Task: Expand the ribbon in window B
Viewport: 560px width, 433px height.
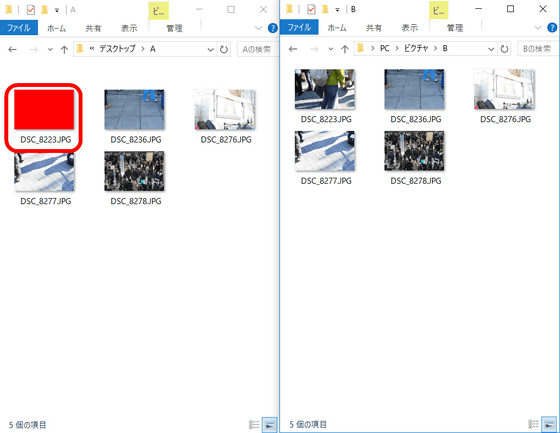Action: click(538, 28)
